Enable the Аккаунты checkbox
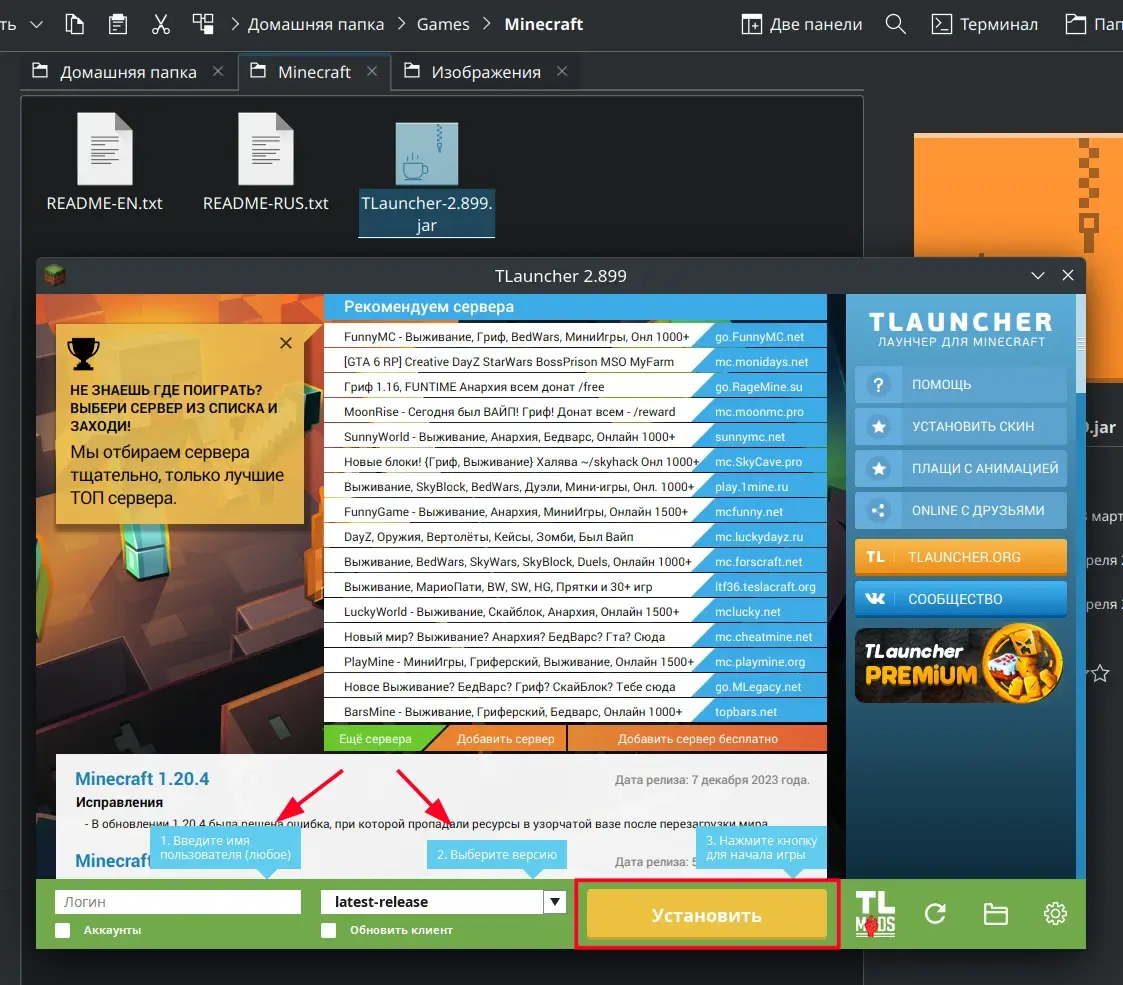 (63, 930)
